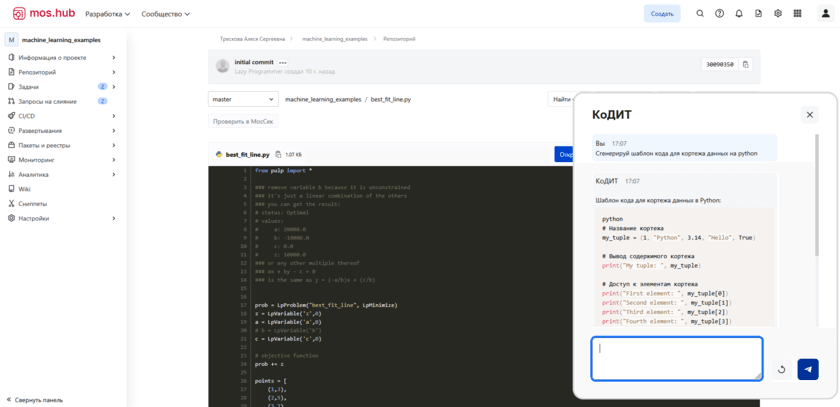This screenshot has width=840, height=407.
Task: Expand the CI/CD sidebar section
Action: tap(60, 116)
